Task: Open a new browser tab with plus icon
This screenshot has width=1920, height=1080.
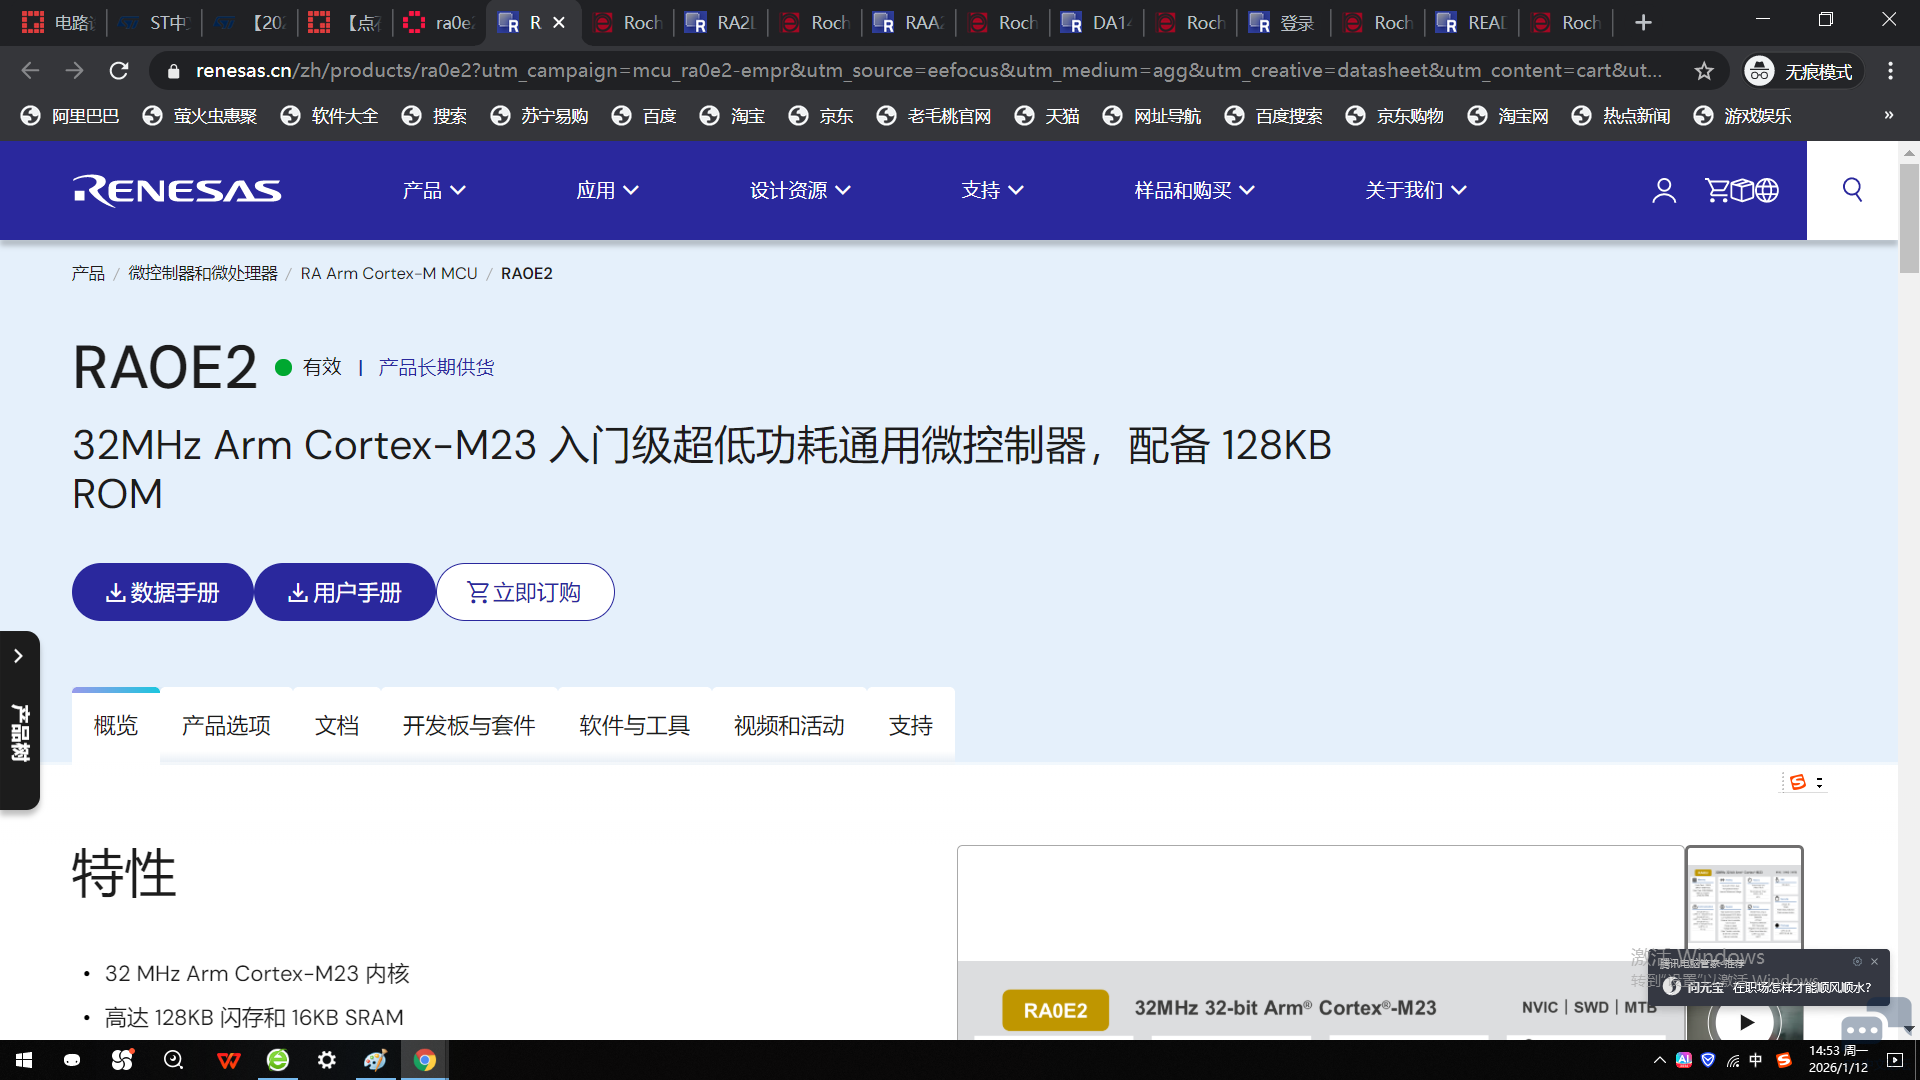Action: [1643, 22]
